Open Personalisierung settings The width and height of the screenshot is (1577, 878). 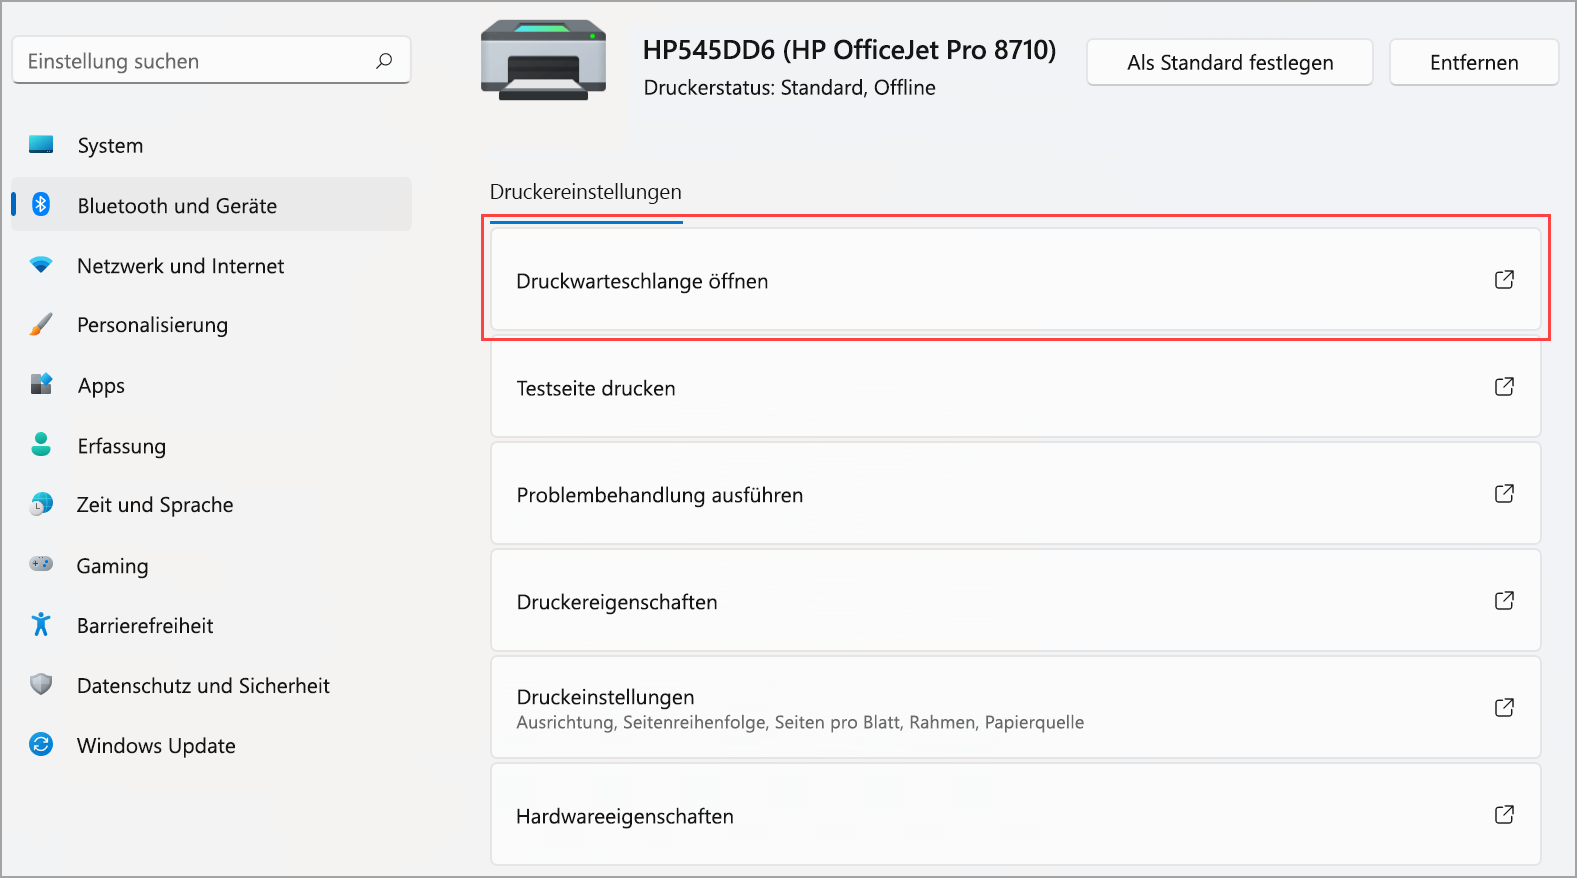coord(211,324)
